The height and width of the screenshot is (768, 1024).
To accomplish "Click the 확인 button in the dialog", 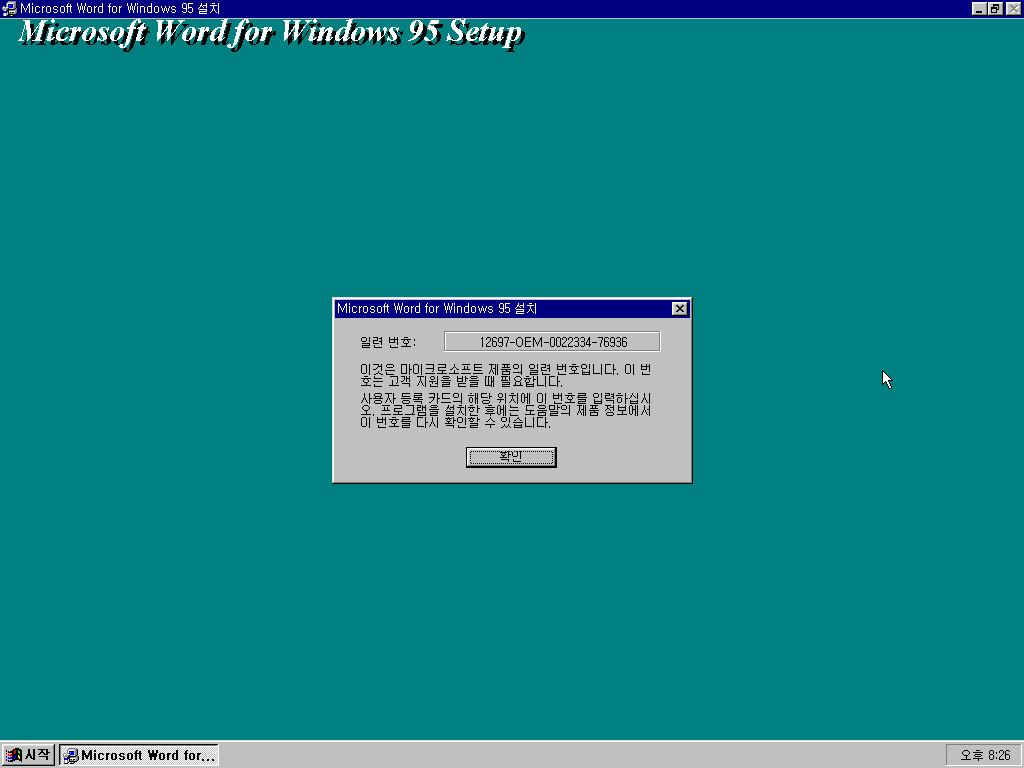I will coord(511,457).
